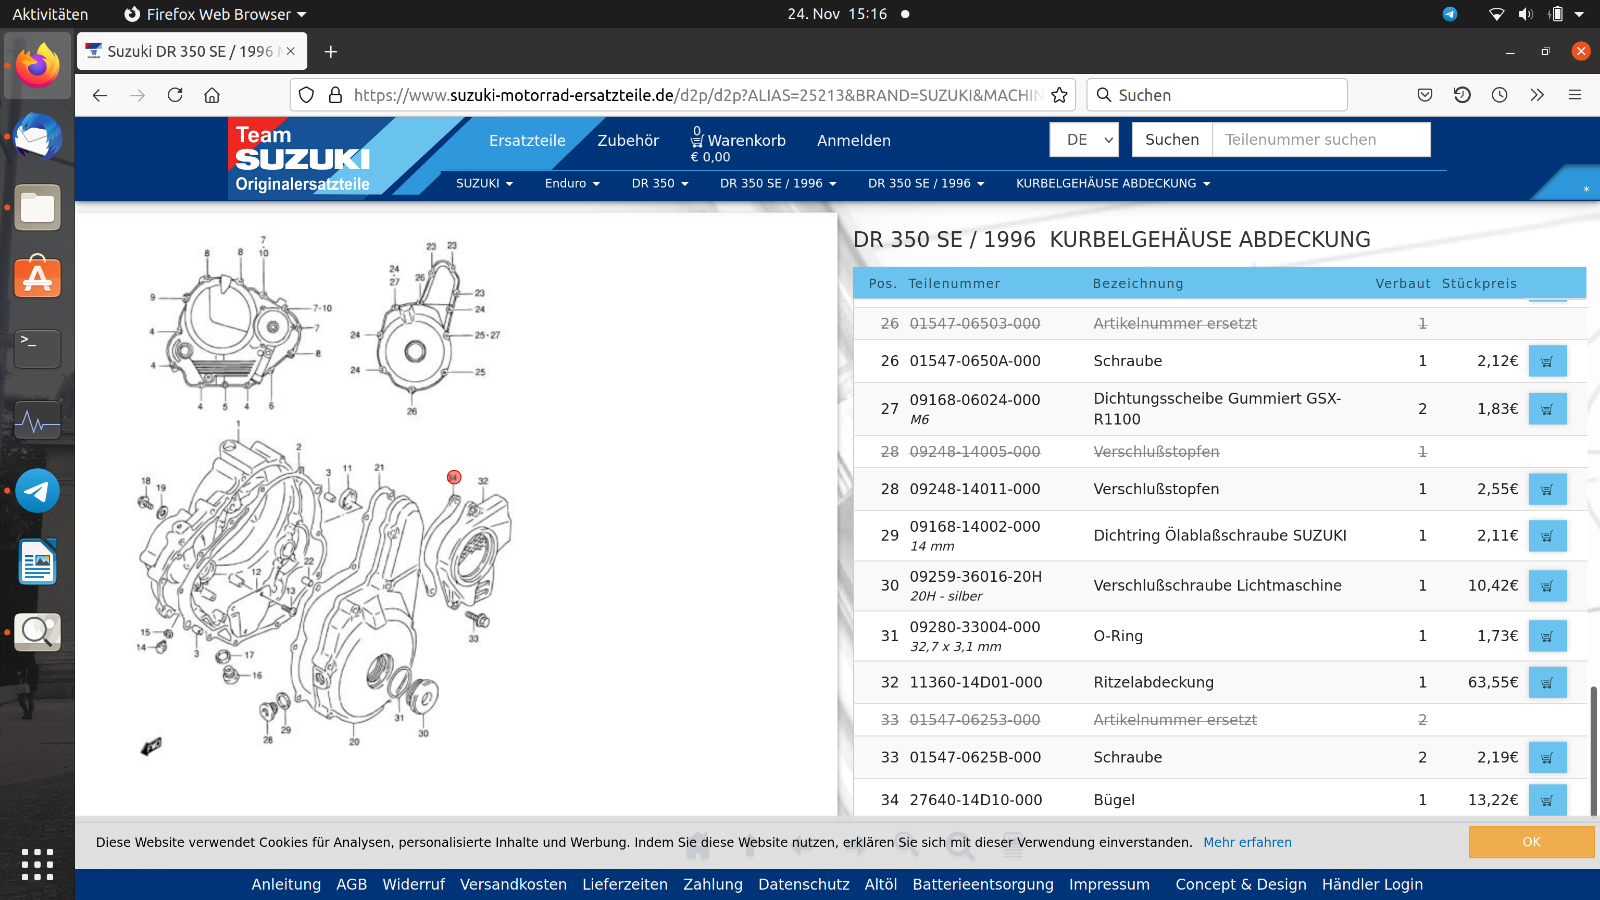The image size is (1600, 900).
Task: Go to Firefox home page icon
Action: [x=212, y=95]
